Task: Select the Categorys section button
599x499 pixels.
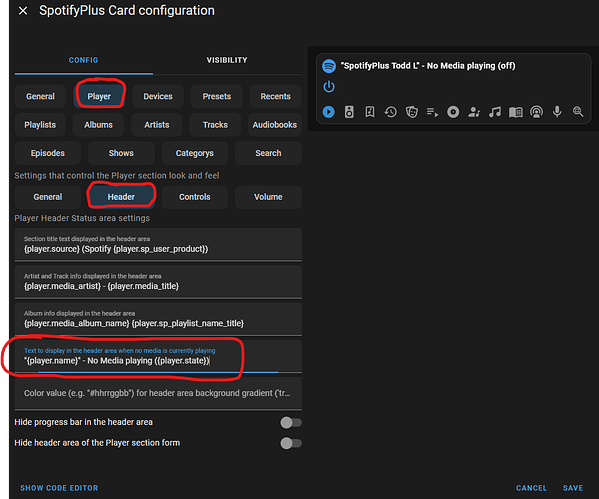Action: point(195,153)
